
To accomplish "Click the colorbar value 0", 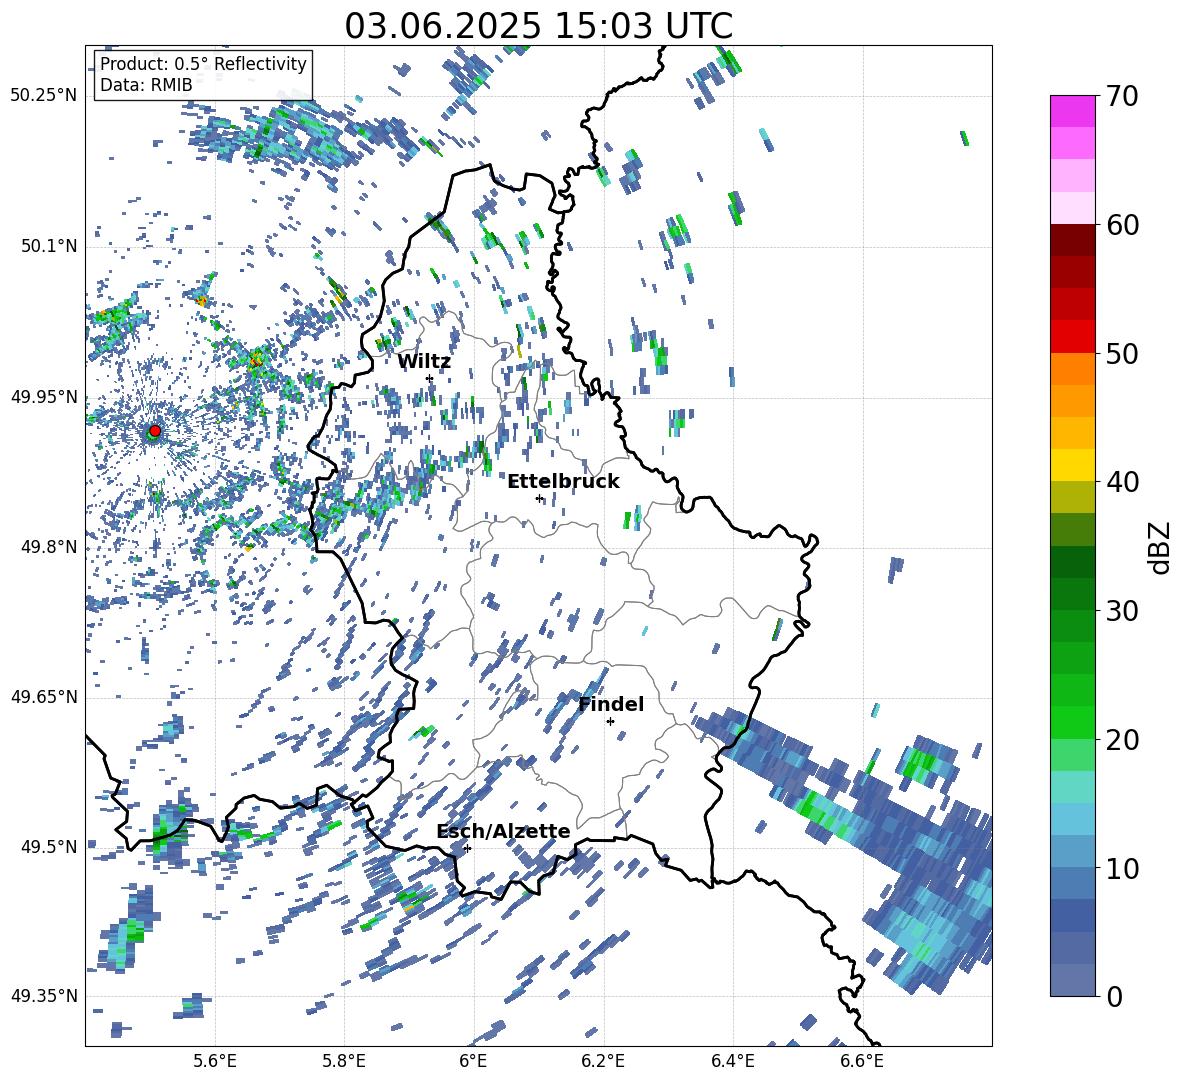I will tap(1114, 997).
